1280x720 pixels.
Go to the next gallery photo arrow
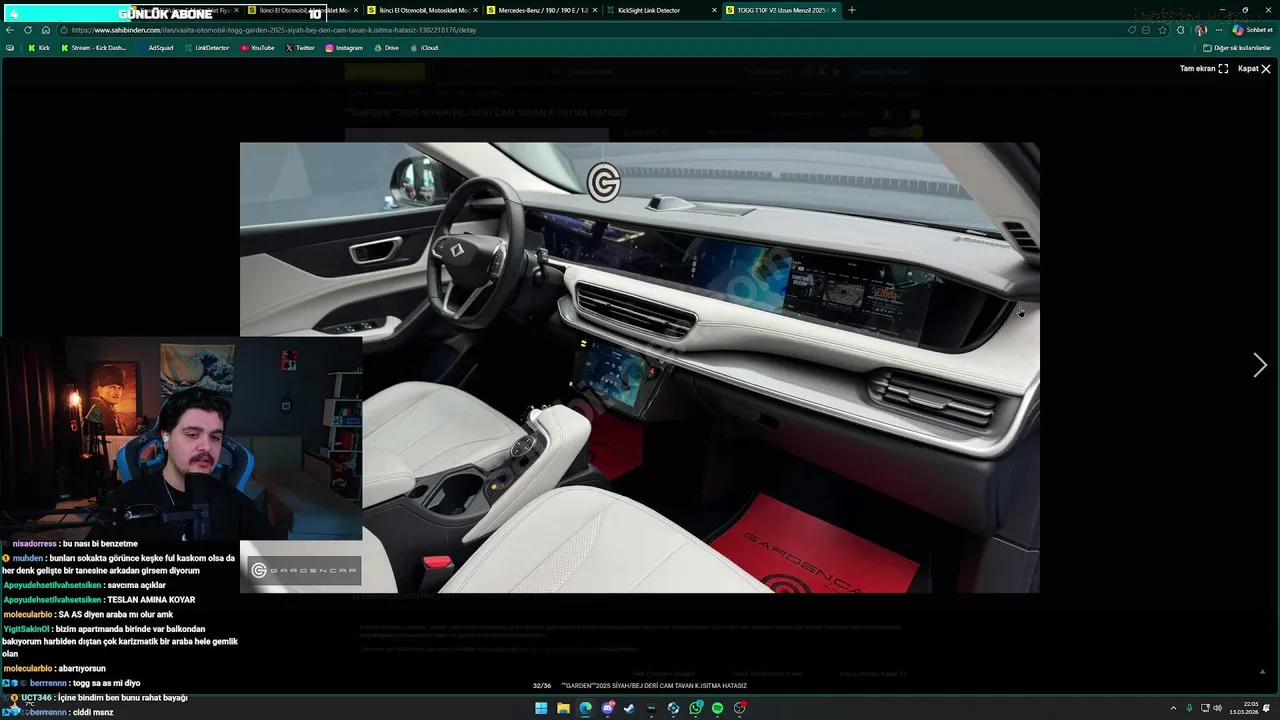click(1260, 366)
